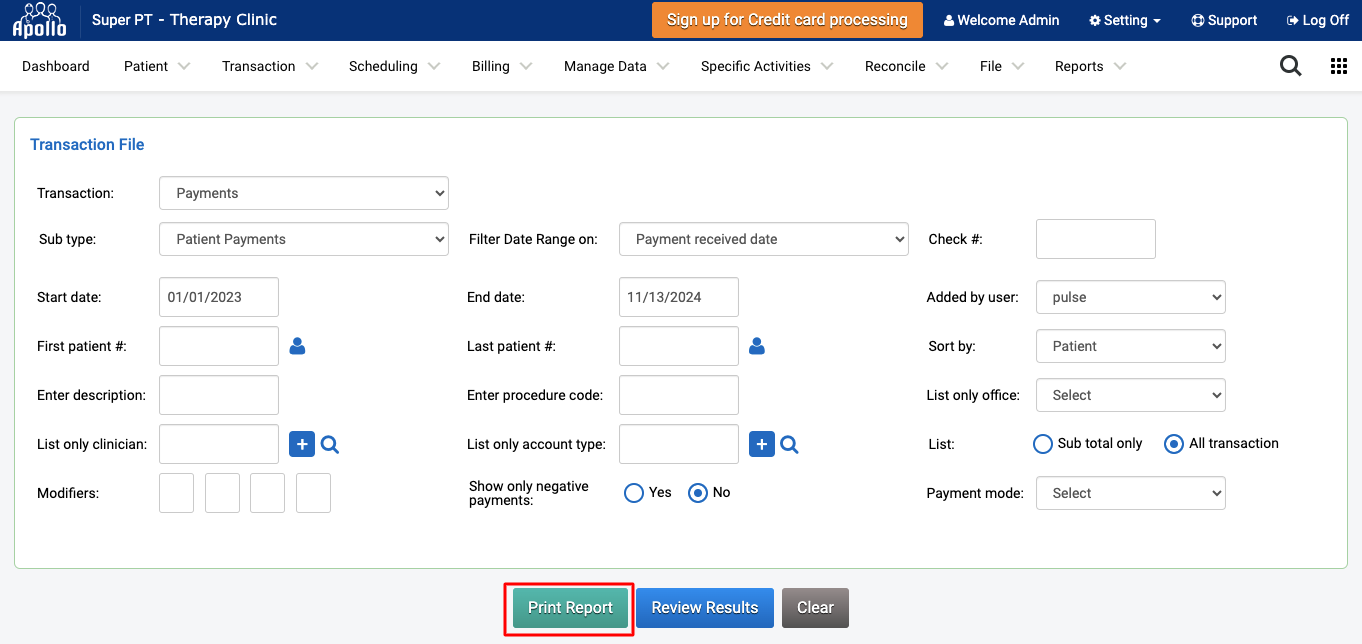Click the Review Results button
Screen dimensions: 1362x644
(705, 608)
